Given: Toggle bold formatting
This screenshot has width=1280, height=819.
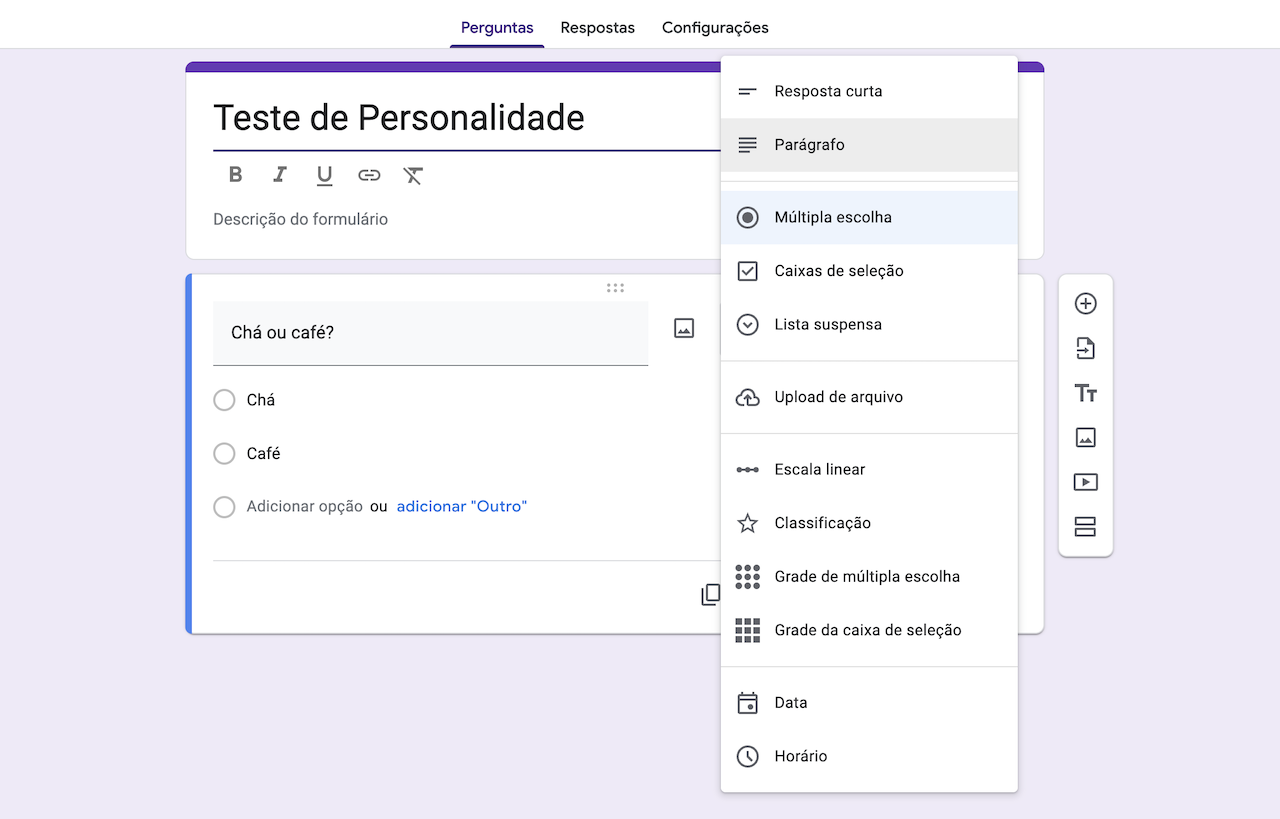Looking at the screenshot, I should coord(235,174).
